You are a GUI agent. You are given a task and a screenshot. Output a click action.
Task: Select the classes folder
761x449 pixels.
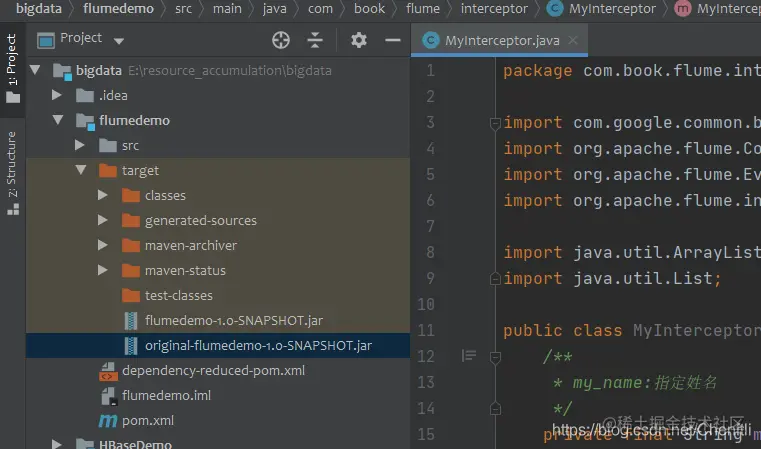point(165,196)
